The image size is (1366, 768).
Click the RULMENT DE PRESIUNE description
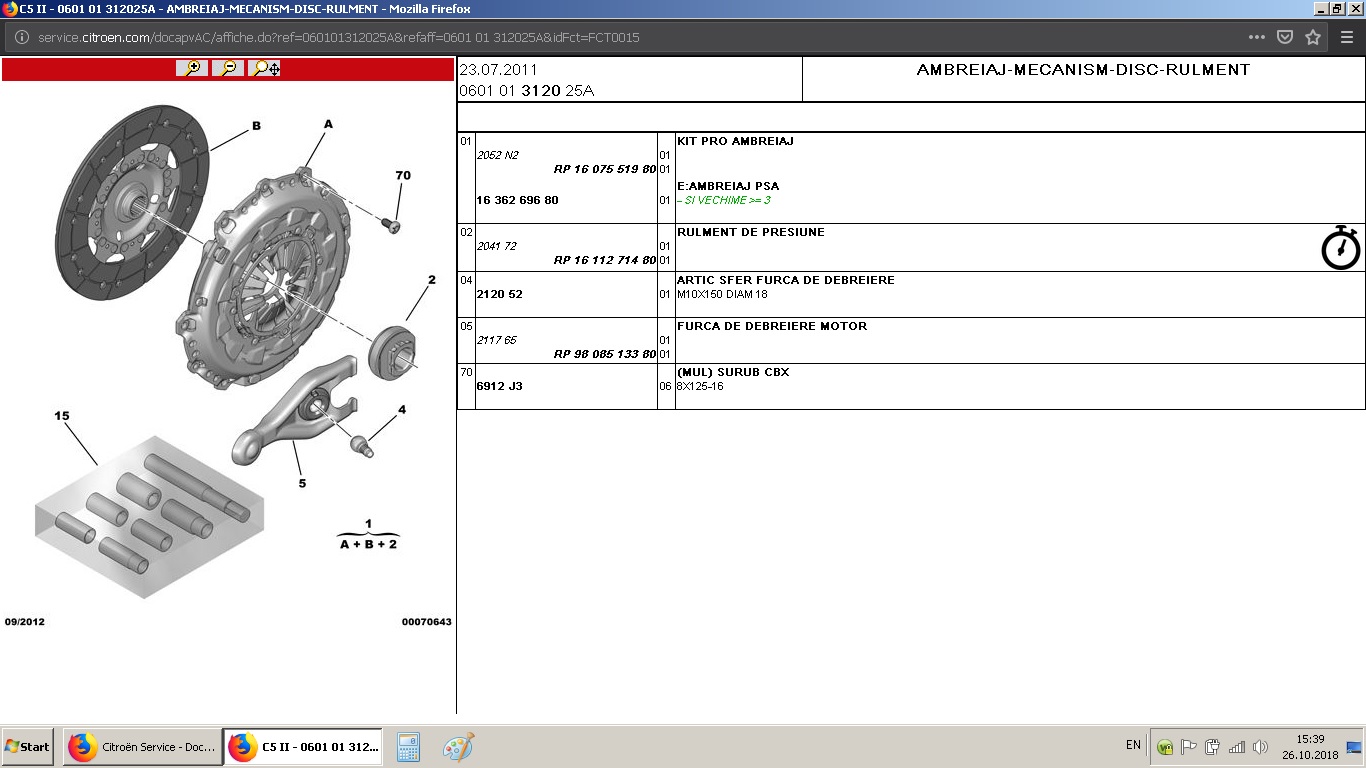pyautogui.click(x=751, y=232)
